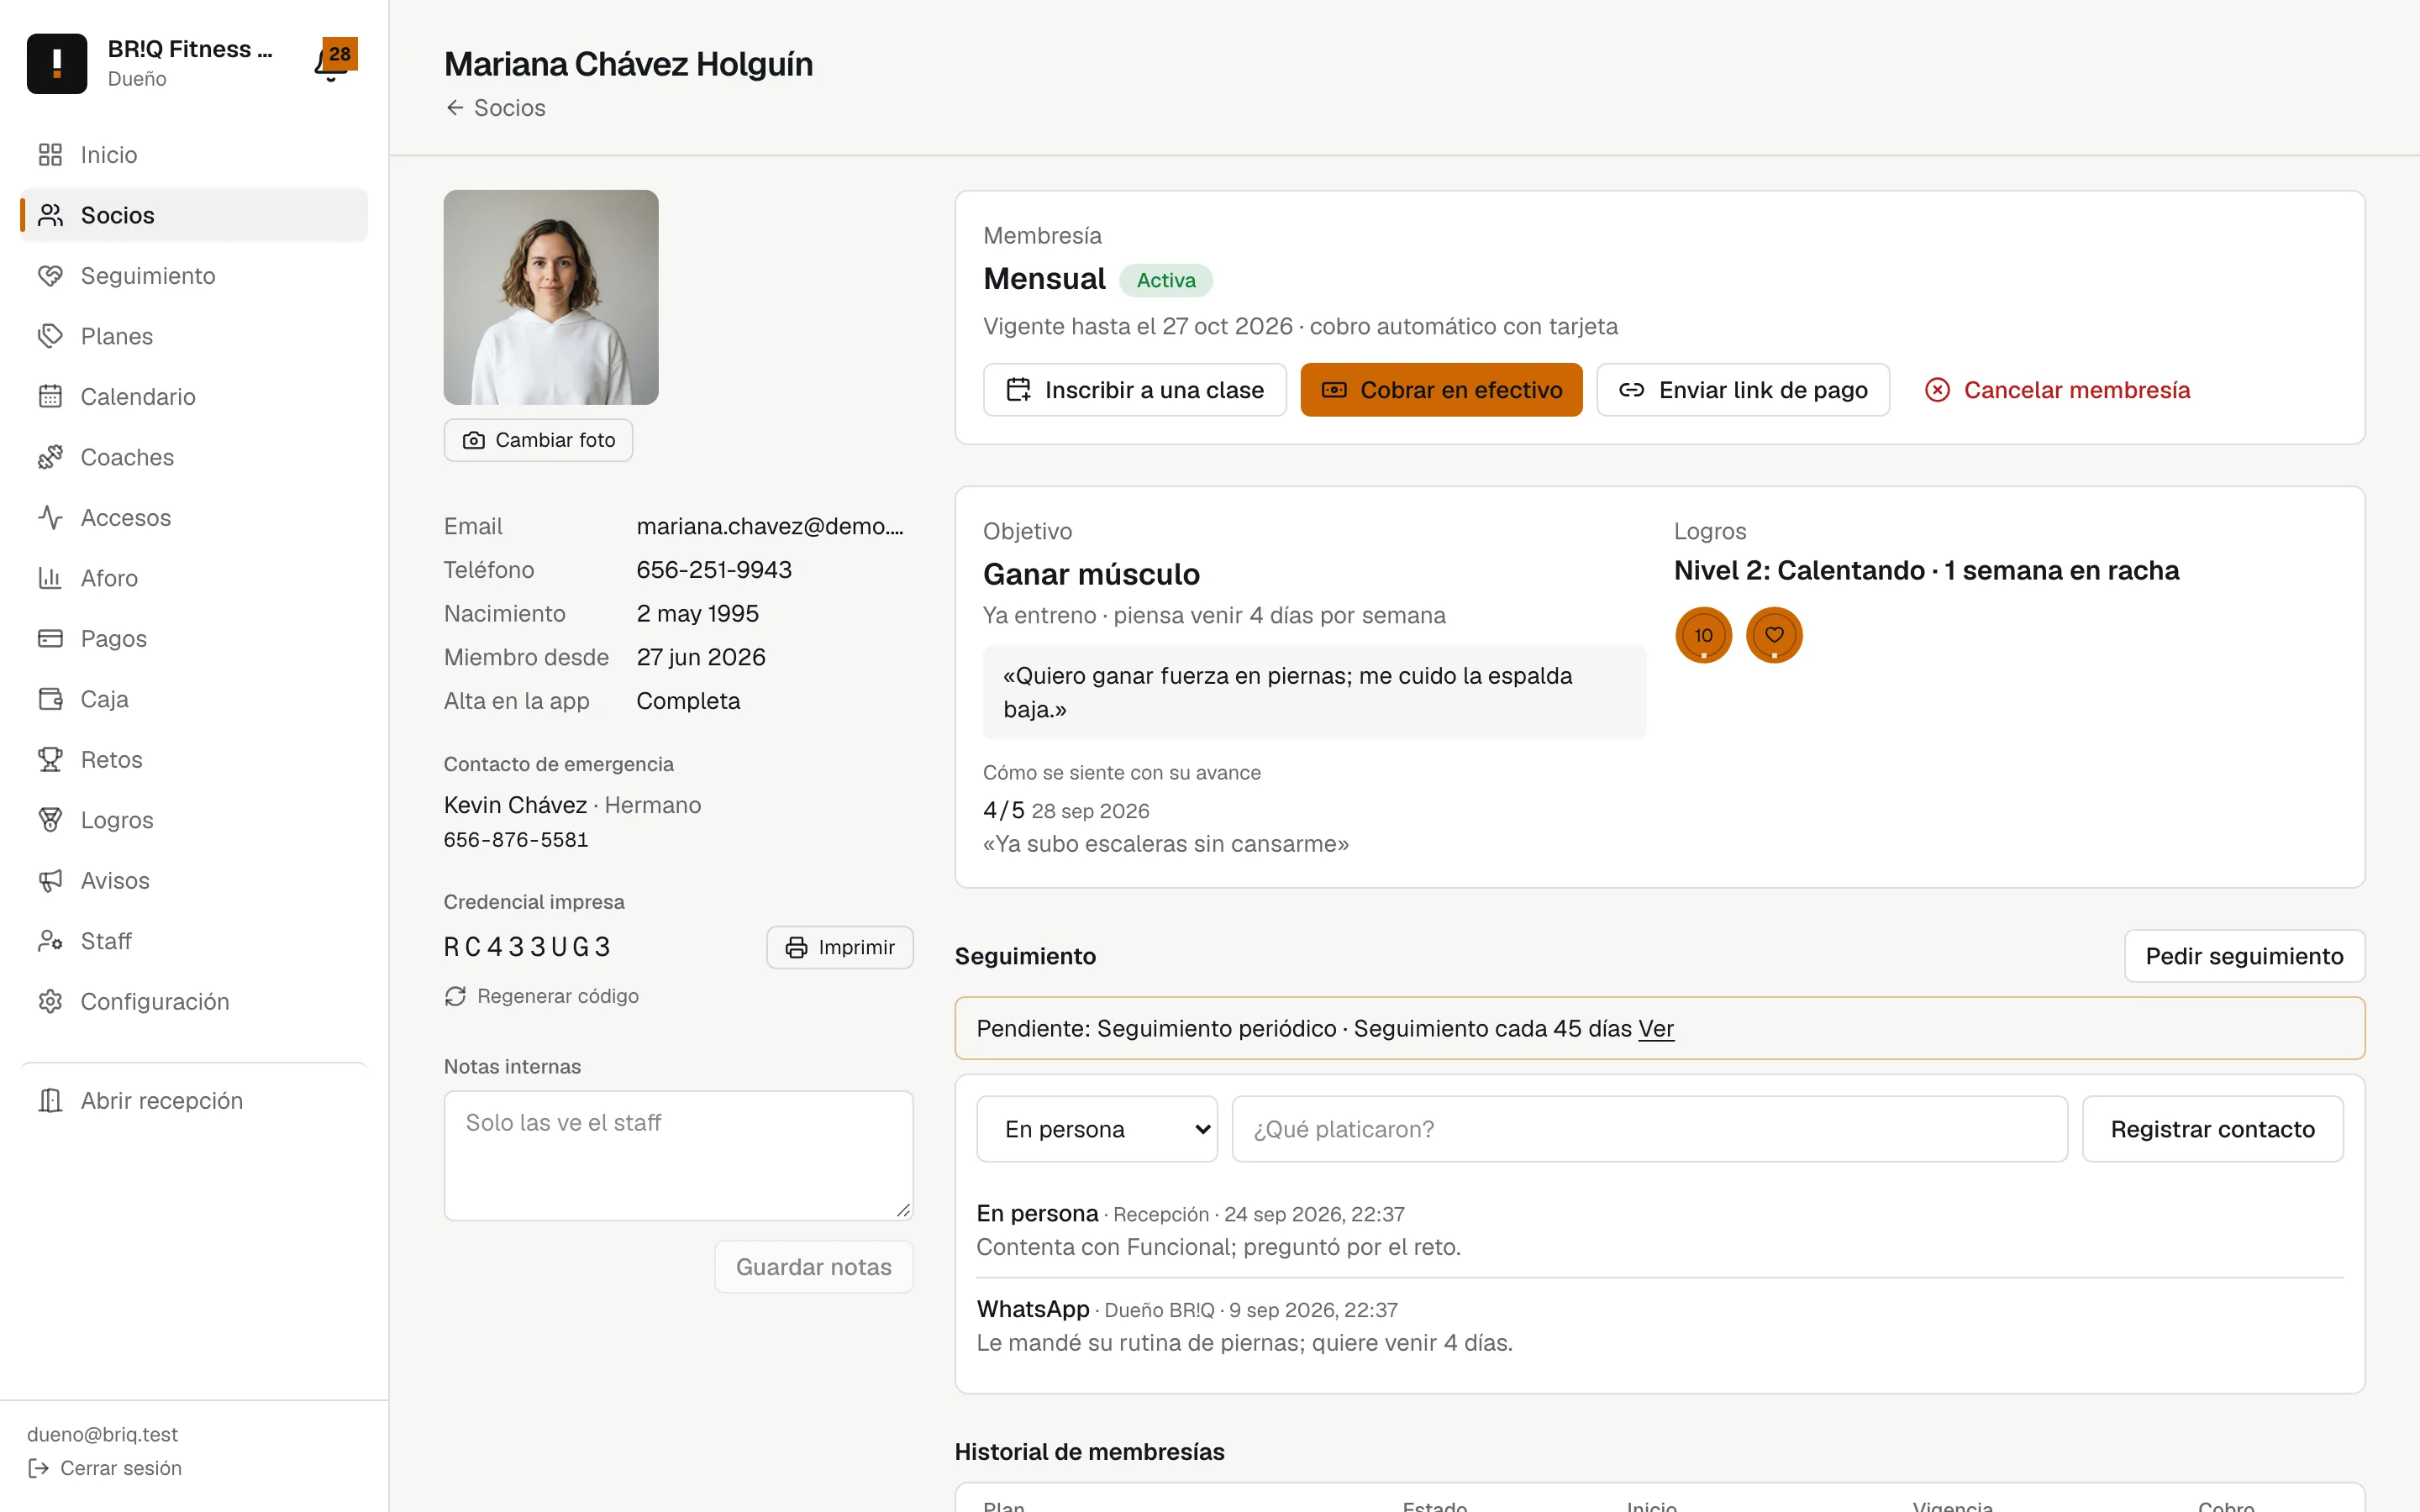
Task: Click Guardar notas button
Action: (x=813, y=1267)
